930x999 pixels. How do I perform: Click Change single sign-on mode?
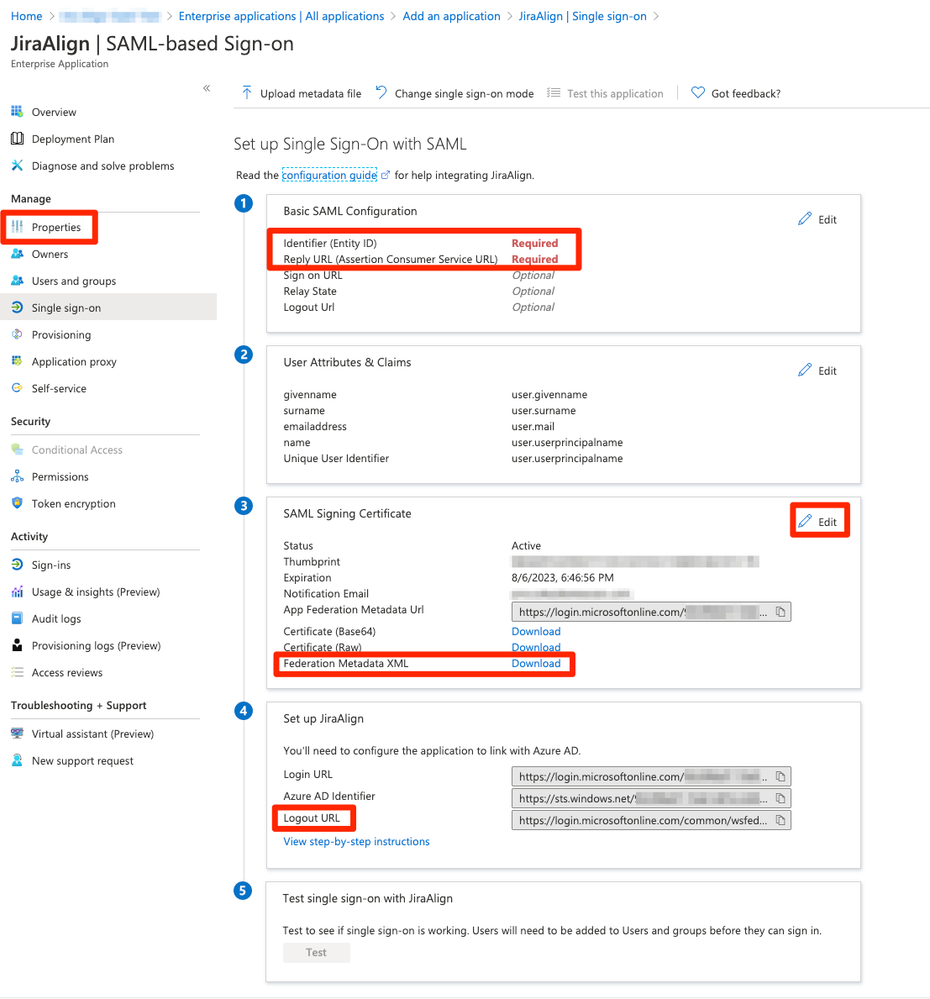454,93
